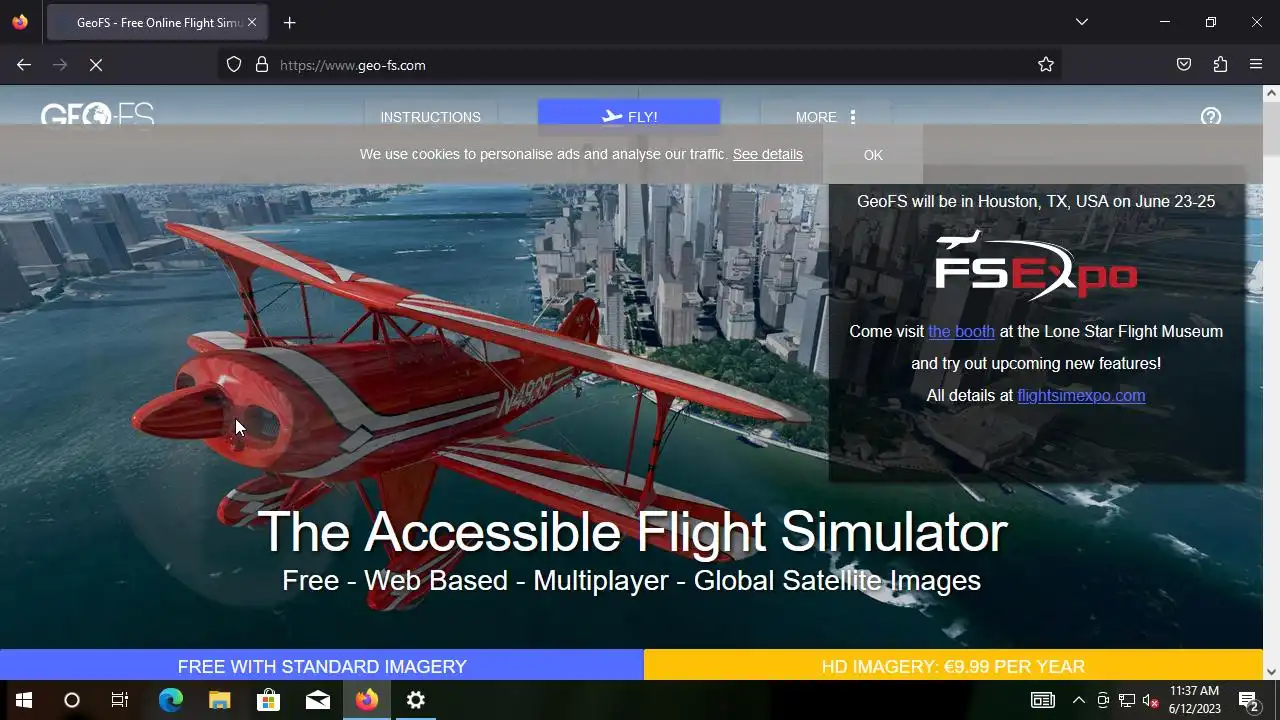Bookmark this page with the star
Viewport: 1280px width, 720px height.
coord(1046,65)
